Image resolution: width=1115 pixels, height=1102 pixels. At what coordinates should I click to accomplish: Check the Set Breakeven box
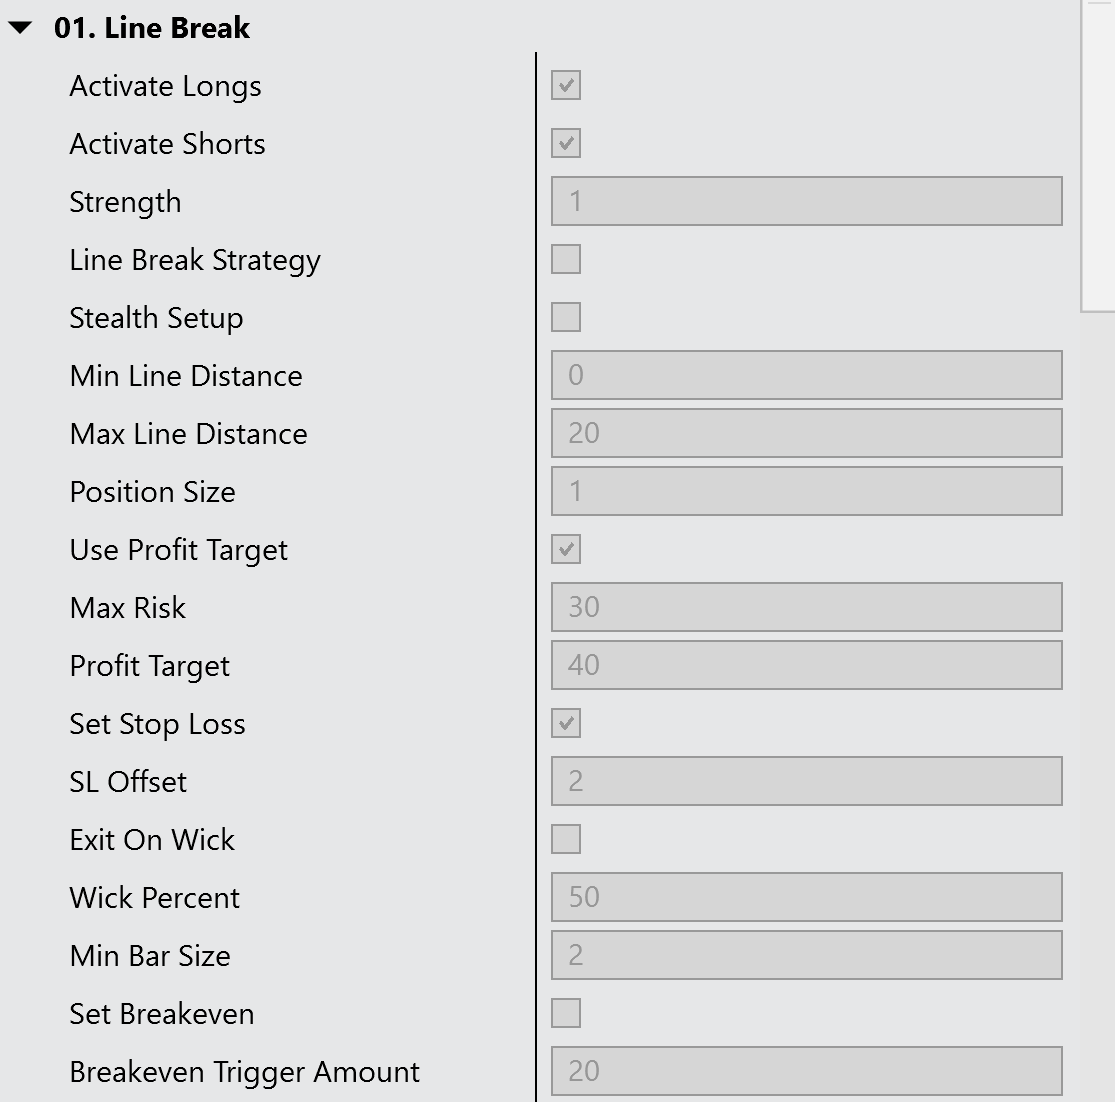coord(565,1013)
